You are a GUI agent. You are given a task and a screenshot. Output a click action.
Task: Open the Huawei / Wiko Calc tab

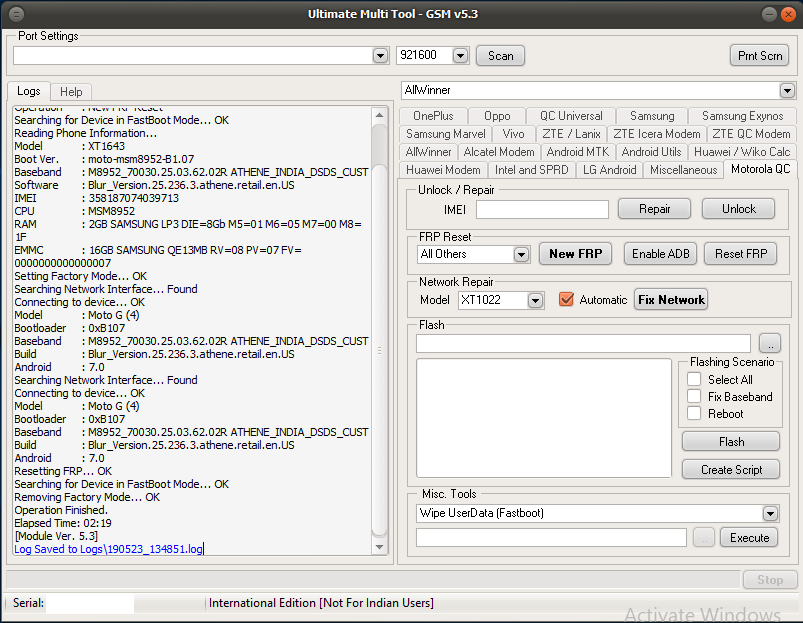coord(742,152)
